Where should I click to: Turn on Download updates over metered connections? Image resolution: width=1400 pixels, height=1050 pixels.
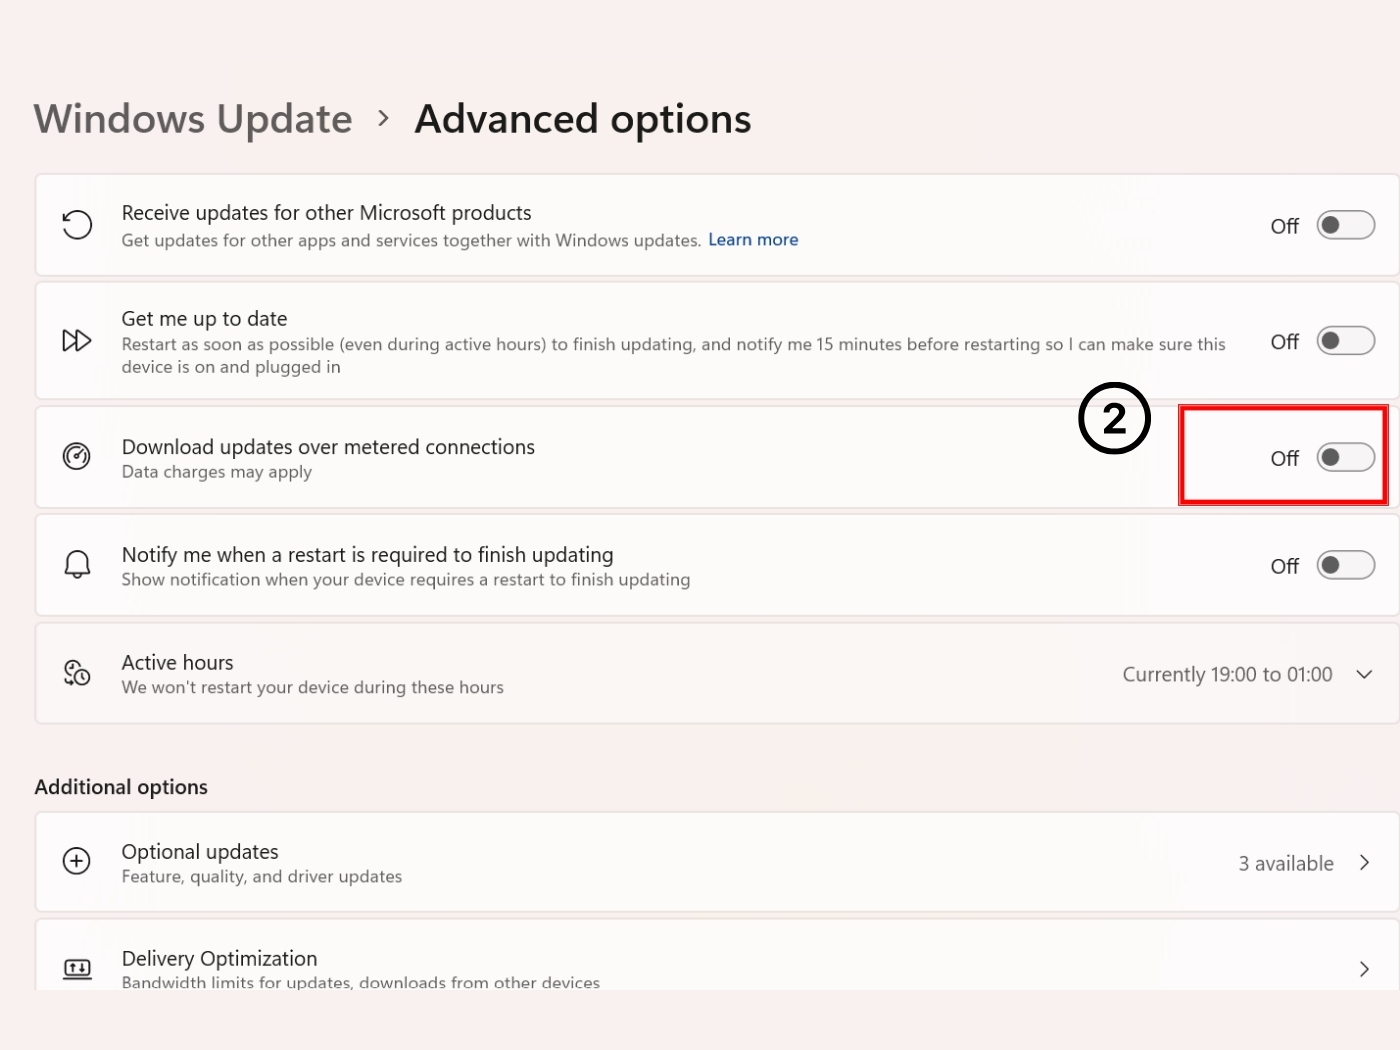[x=1345, y=458]
